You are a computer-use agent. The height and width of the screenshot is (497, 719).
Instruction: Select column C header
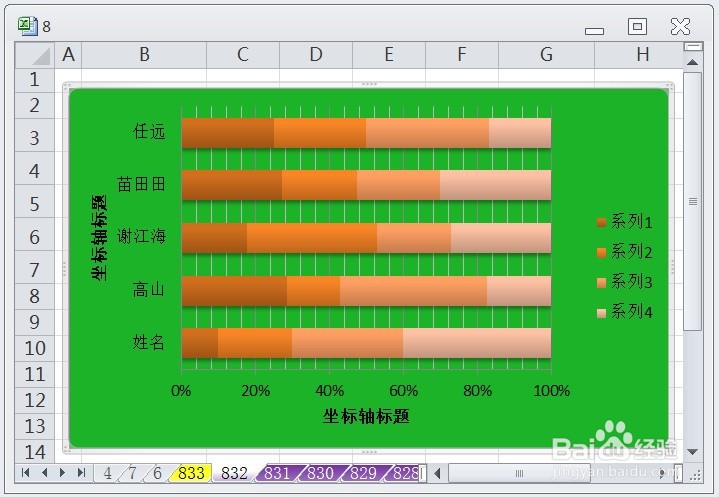[243, 55]
